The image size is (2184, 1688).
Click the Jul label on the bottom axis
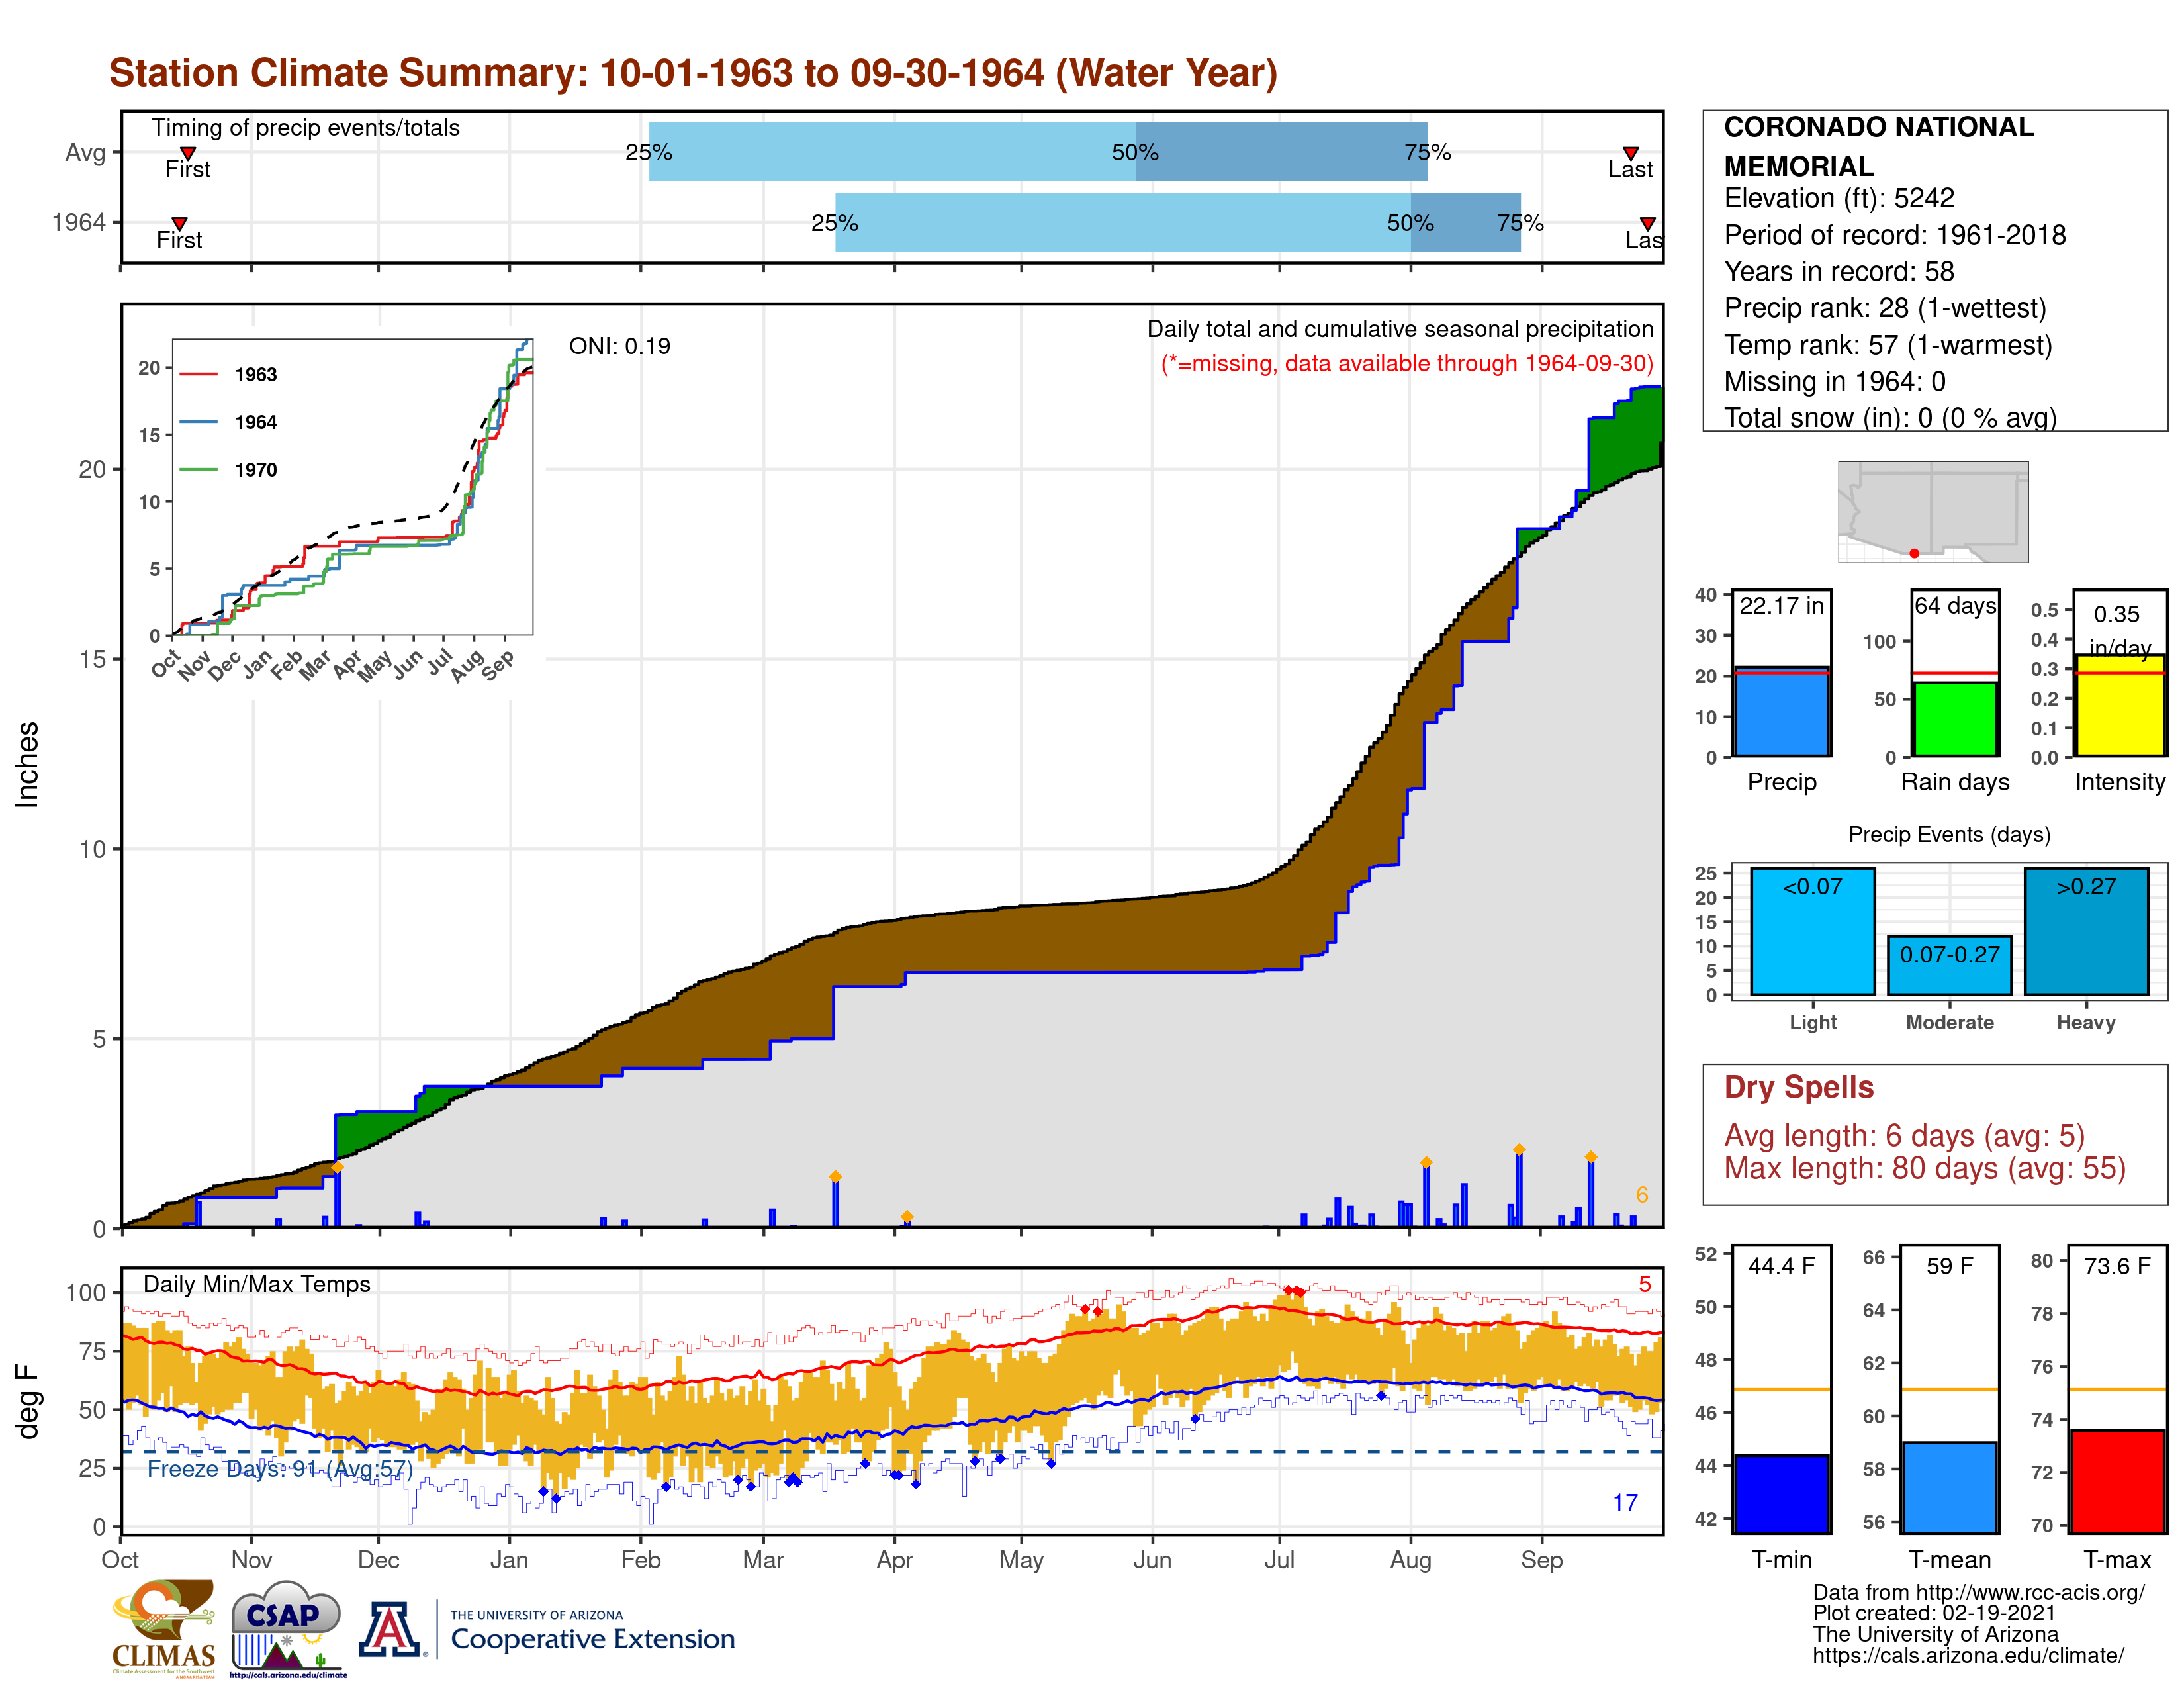pos(1279,1560)
